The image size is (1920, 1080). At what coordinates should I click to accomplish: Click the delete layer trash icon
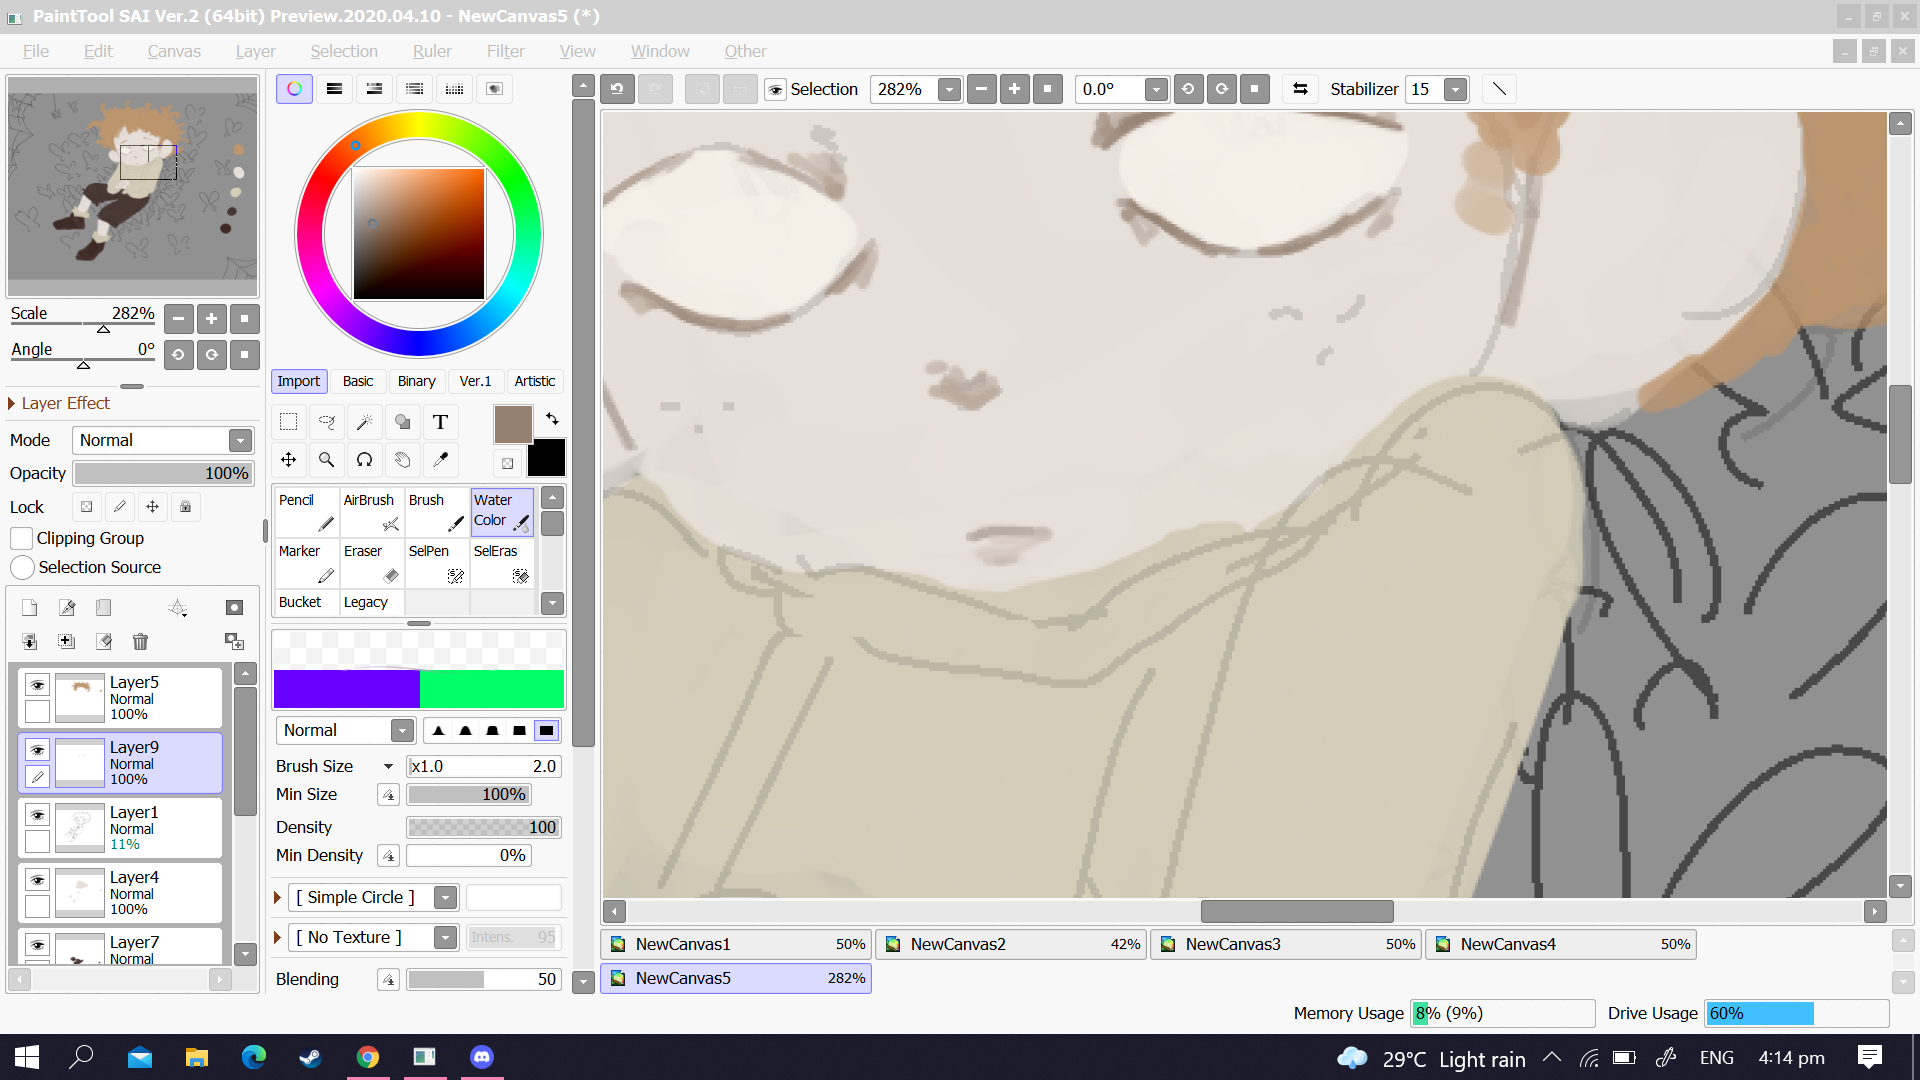[140, 642]
